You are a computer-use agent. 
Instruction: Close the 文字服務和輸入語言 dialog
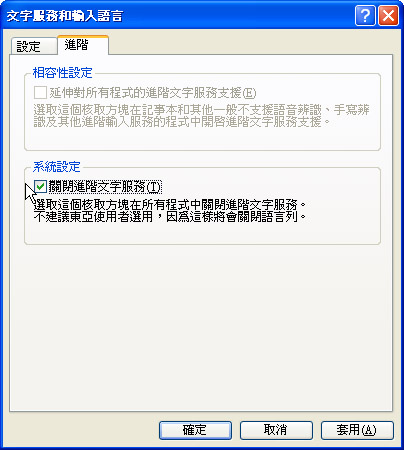coord(388,15)
